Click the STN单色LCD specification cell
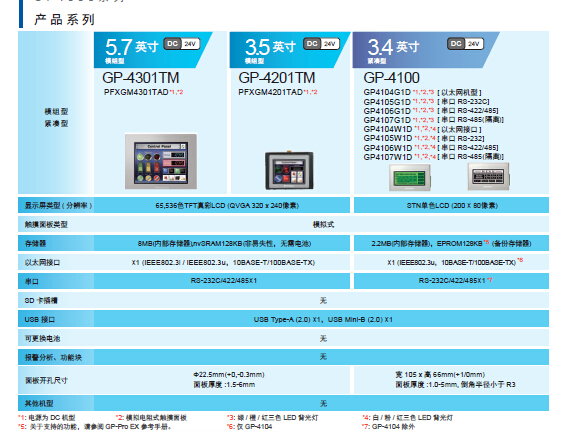Viewport: 564px width, 432px height. click(451, 205)
